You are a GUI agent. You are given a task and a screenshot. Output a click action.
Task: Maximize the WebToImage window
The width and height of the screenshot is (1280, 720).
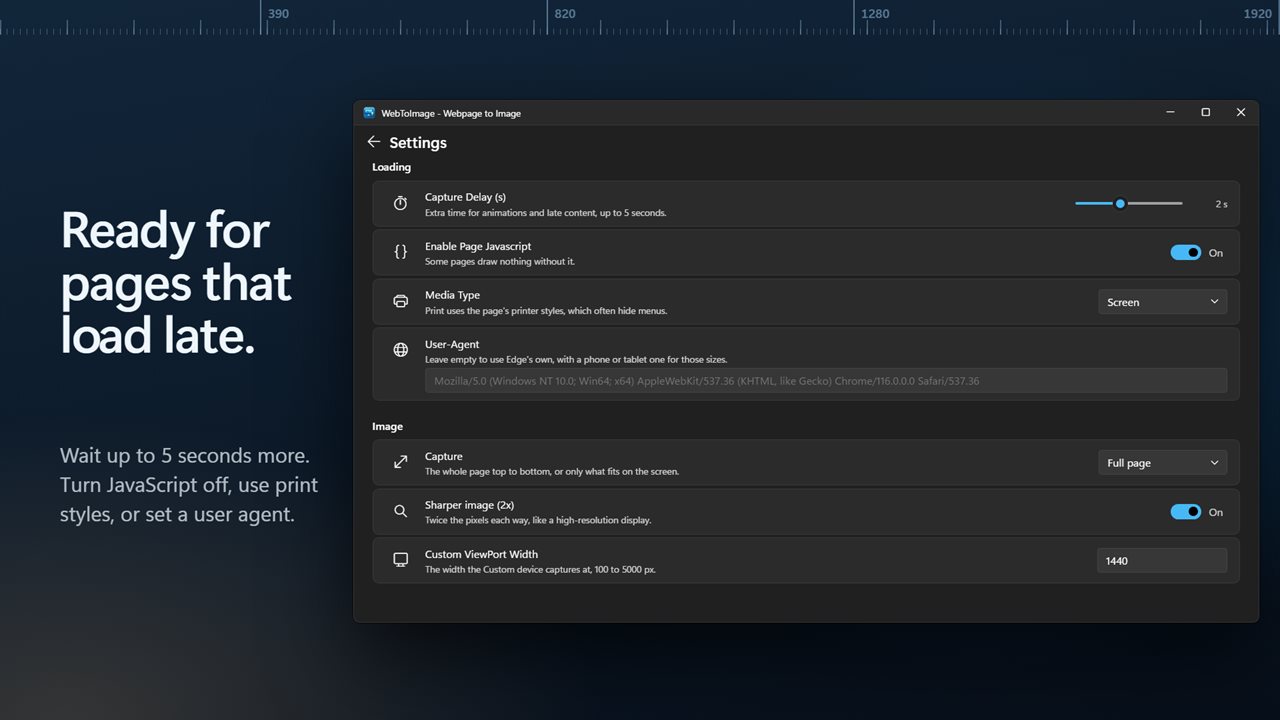[1205, 113]
